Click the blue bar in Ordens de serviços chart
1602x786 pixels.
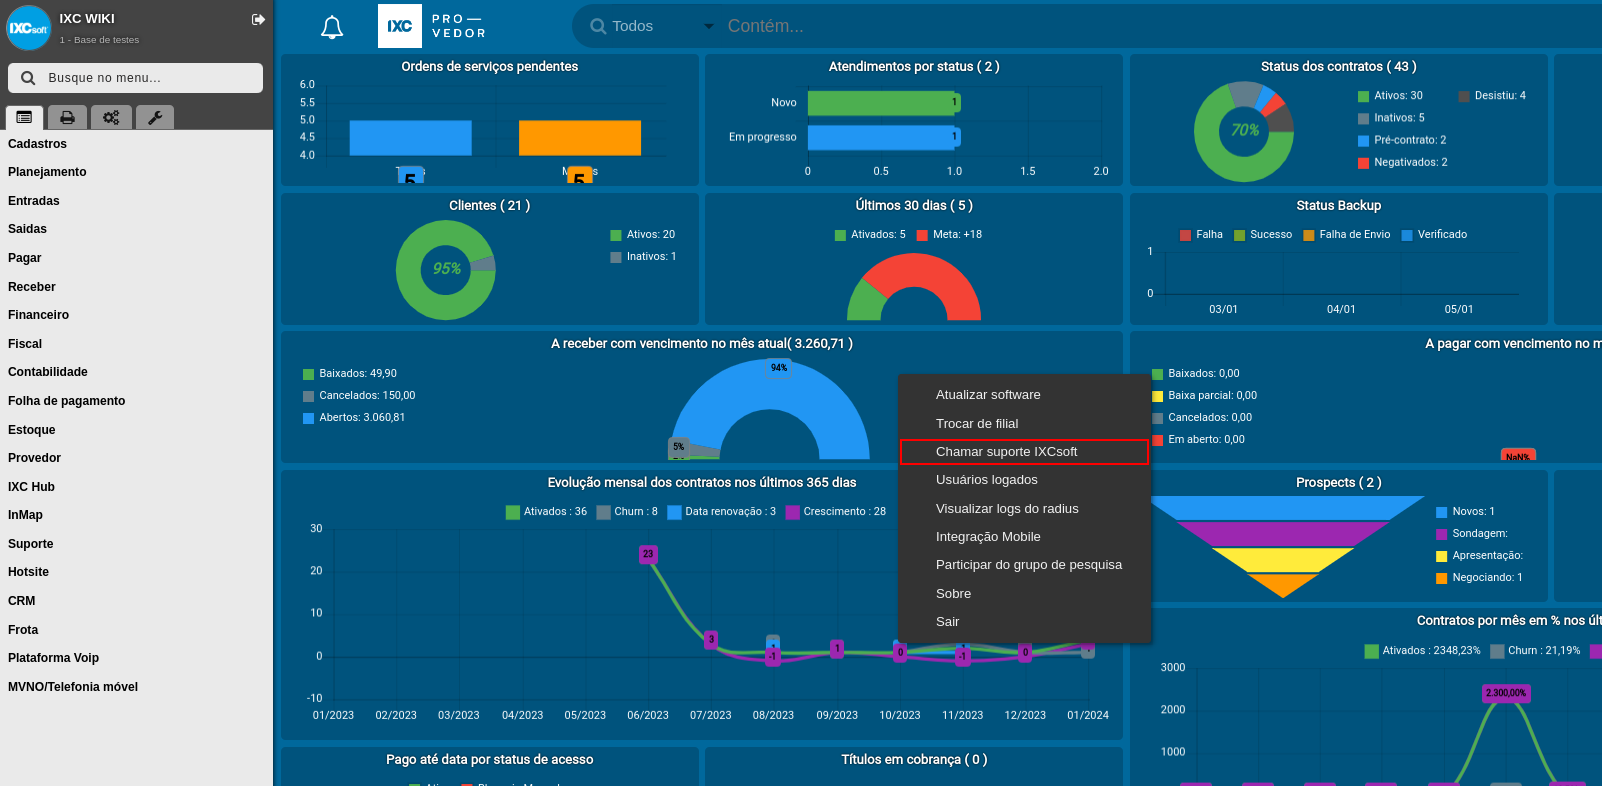tap(410, 138)
